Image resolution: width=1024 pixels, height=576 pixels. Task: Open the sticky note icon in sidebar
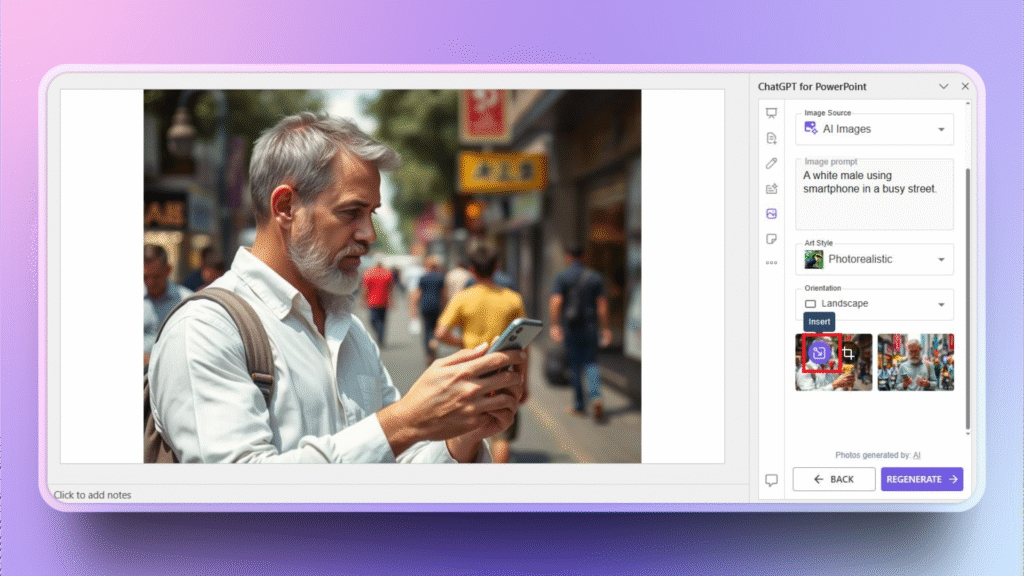(x=771, y=239)
